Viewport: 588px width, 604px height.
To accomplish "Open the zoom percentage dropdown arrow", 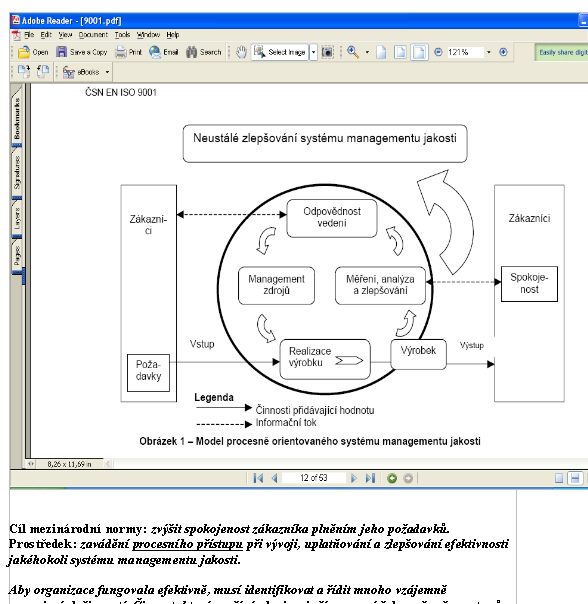I will (x=489, y=52).
